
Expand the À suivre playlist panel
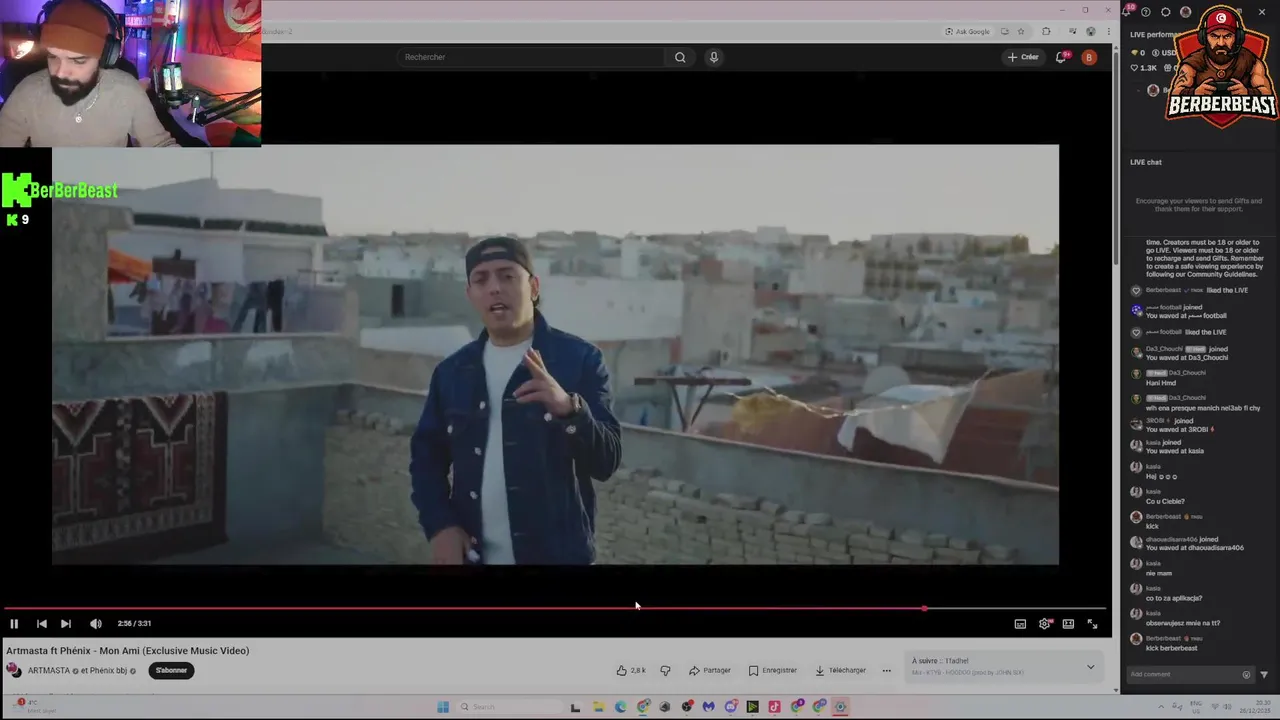pos(1090,666)
